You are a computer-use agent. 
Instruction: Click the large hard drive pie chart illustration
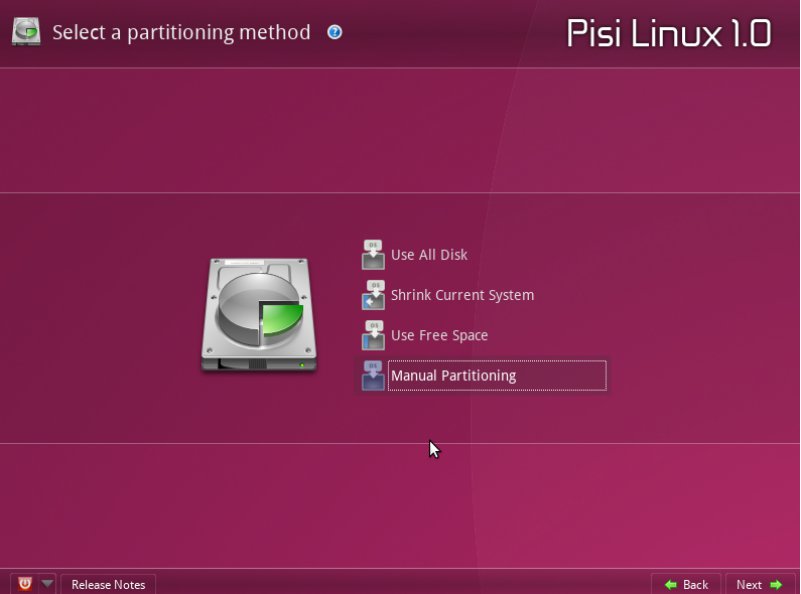click(260, 315)
